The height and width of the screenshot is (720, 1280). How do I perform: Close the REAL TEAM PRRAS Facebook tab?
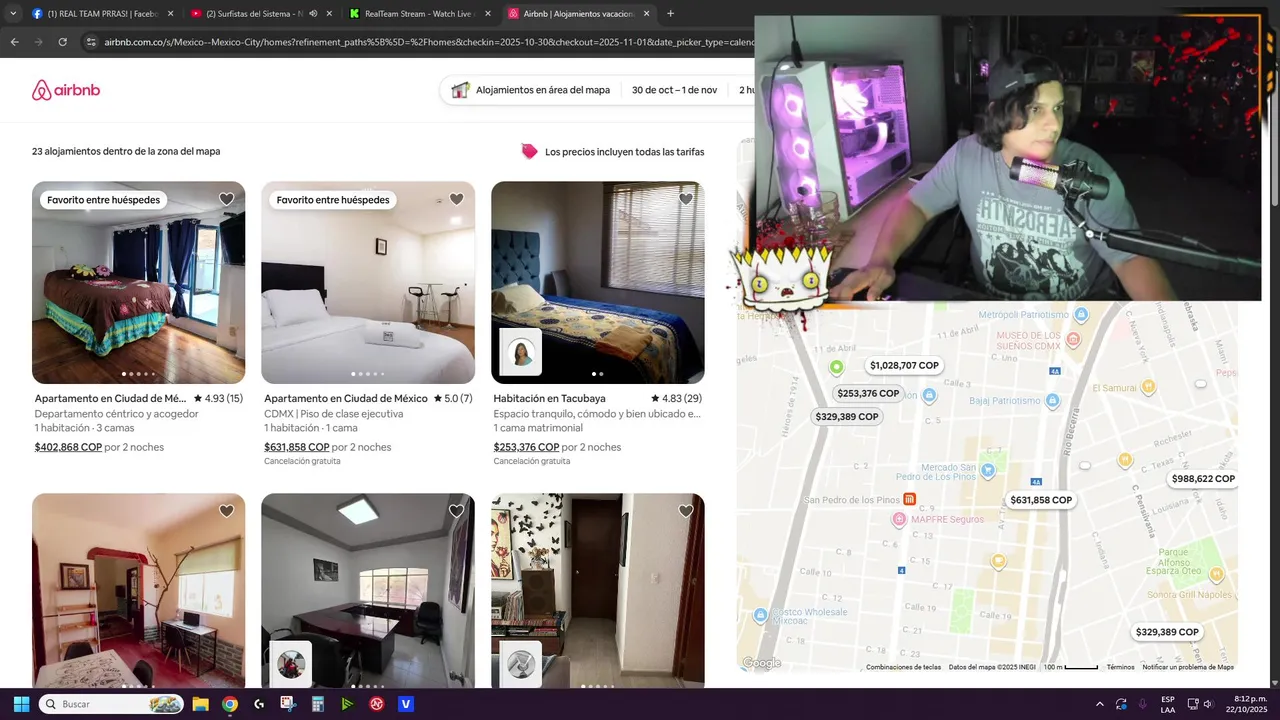point(171,14)
